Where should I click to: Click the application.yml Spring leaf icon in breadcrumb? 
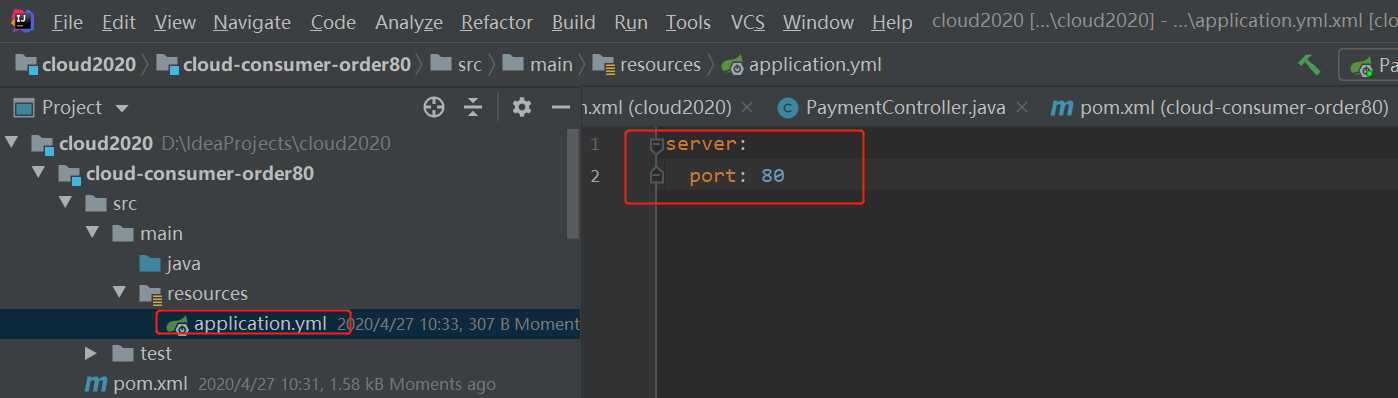click(733, 65)
